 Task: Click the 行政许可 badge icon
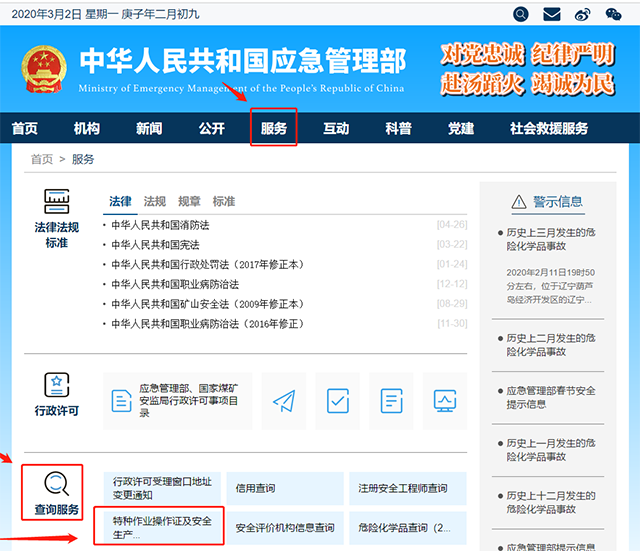tap(57, 386)
